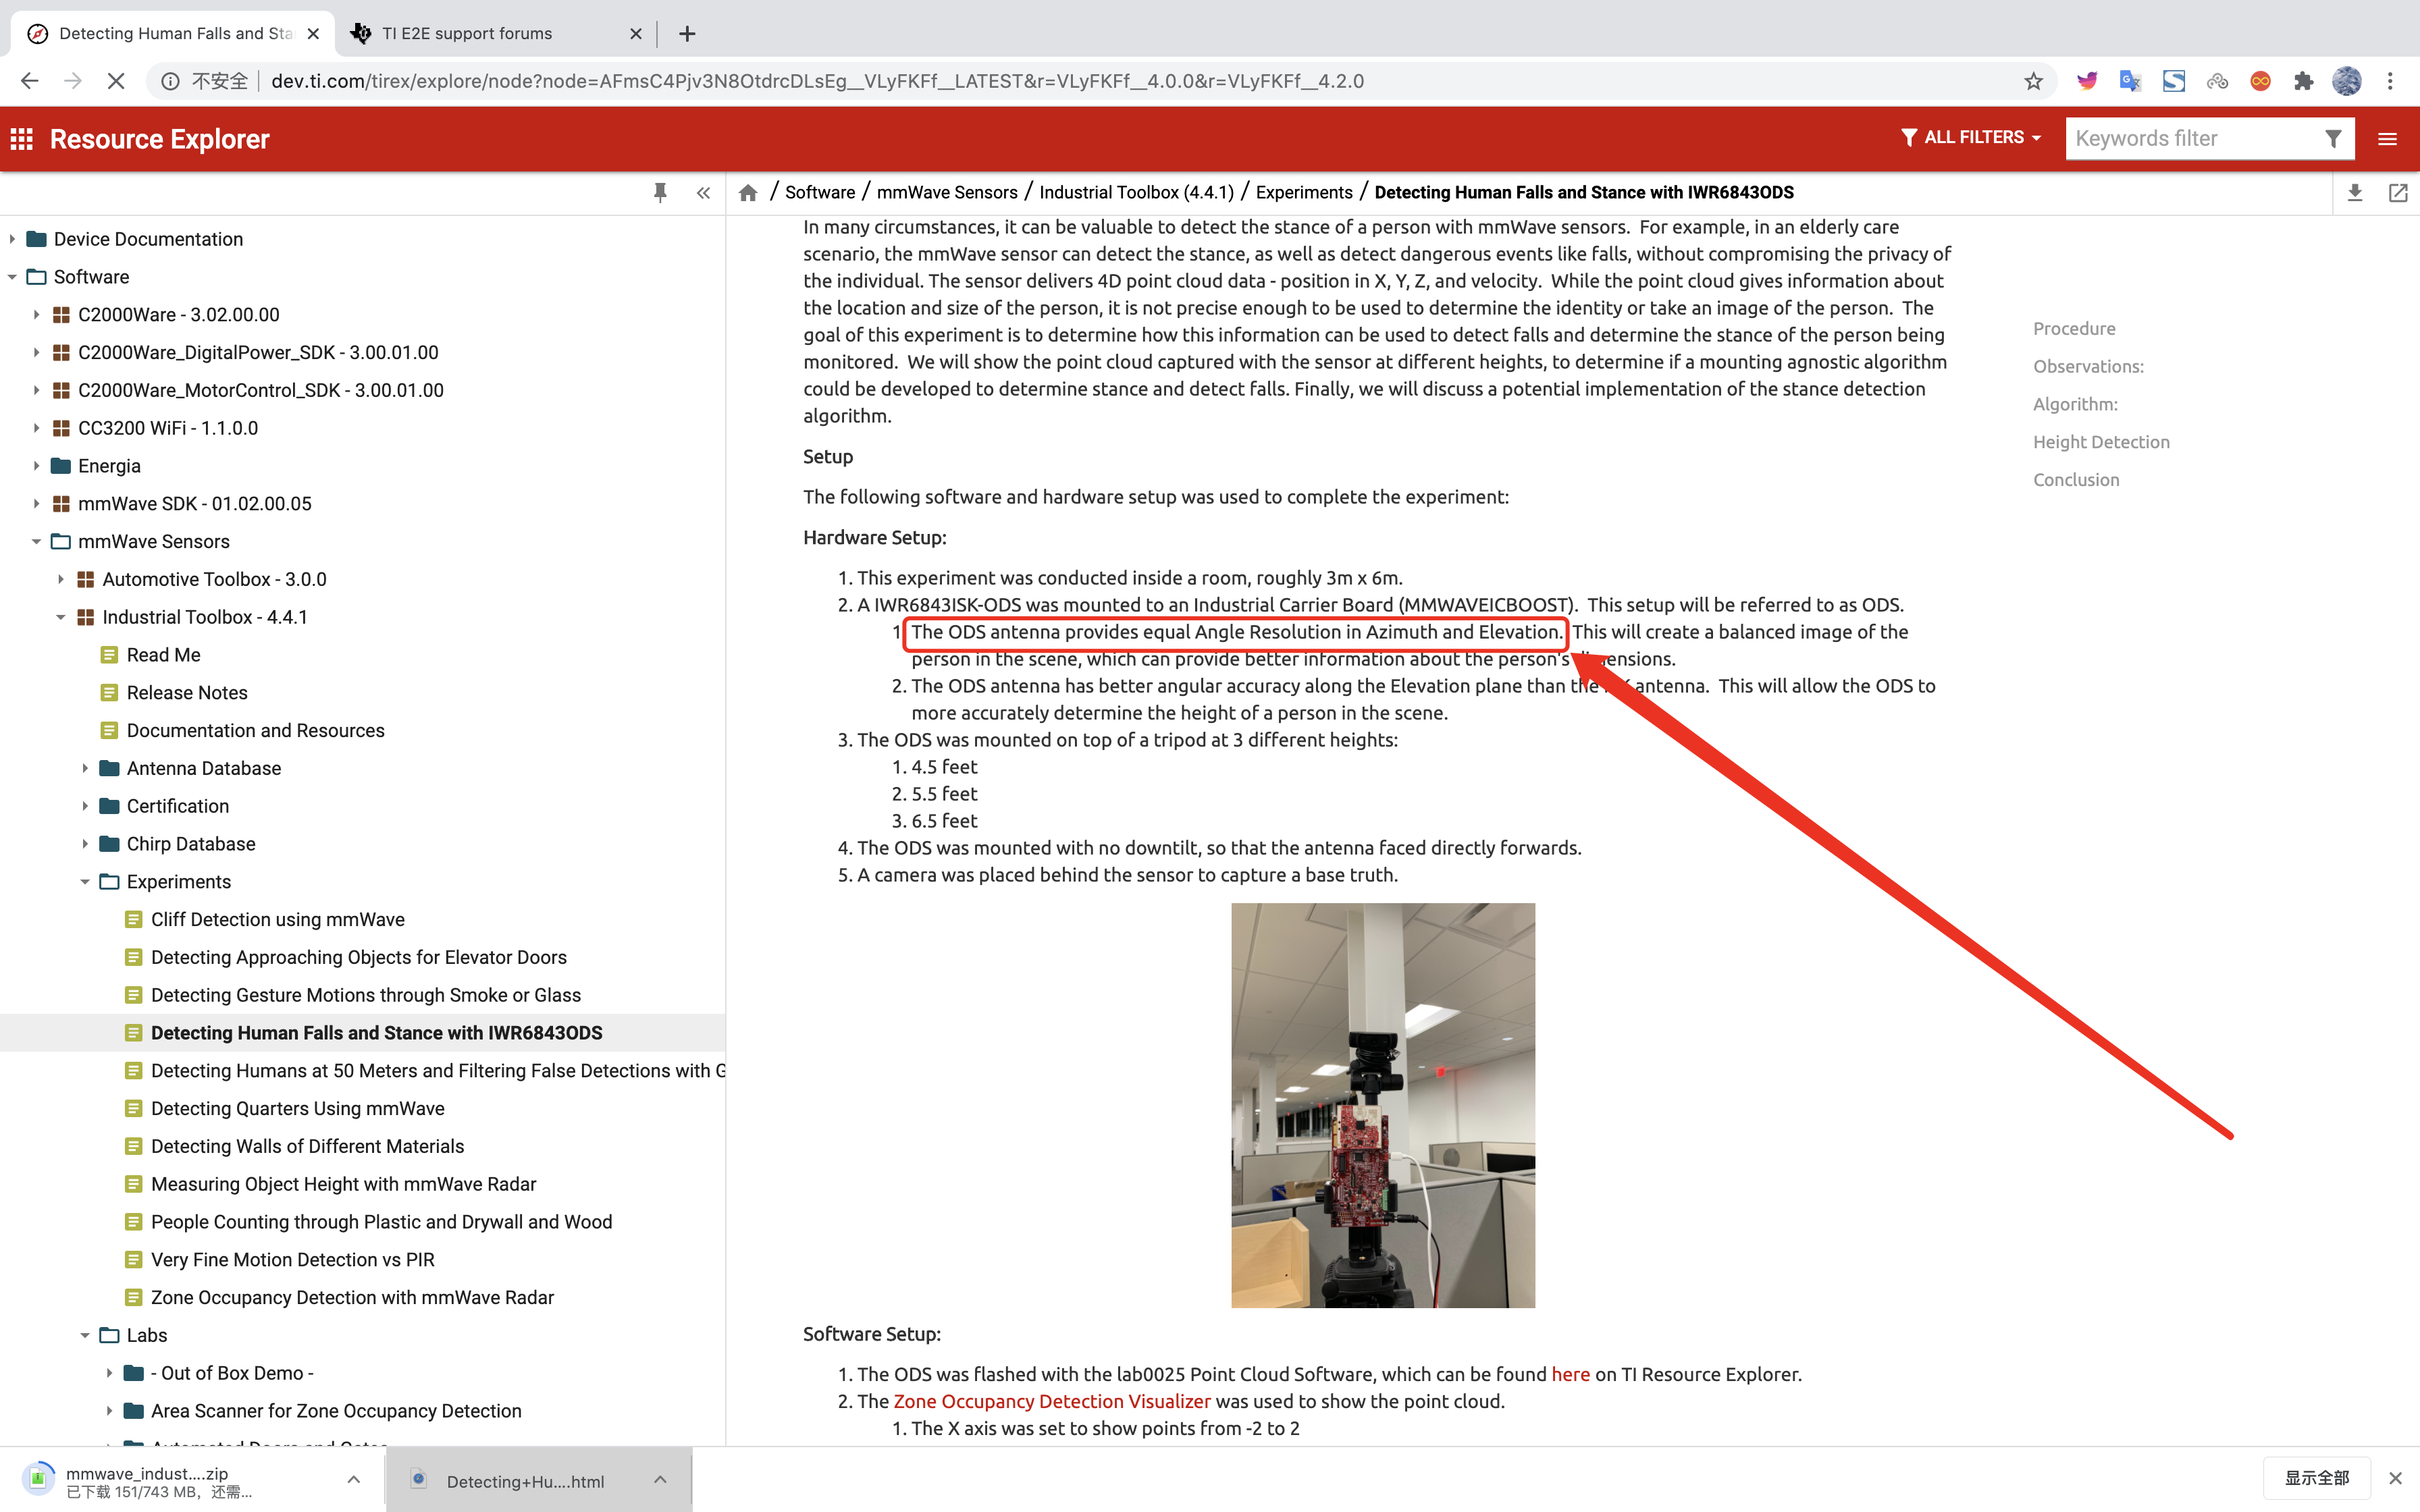Click the download icon in the breadcrumb bar
The width and height of the screenshot is (2420, 1512).
[x=2355, y=193]
